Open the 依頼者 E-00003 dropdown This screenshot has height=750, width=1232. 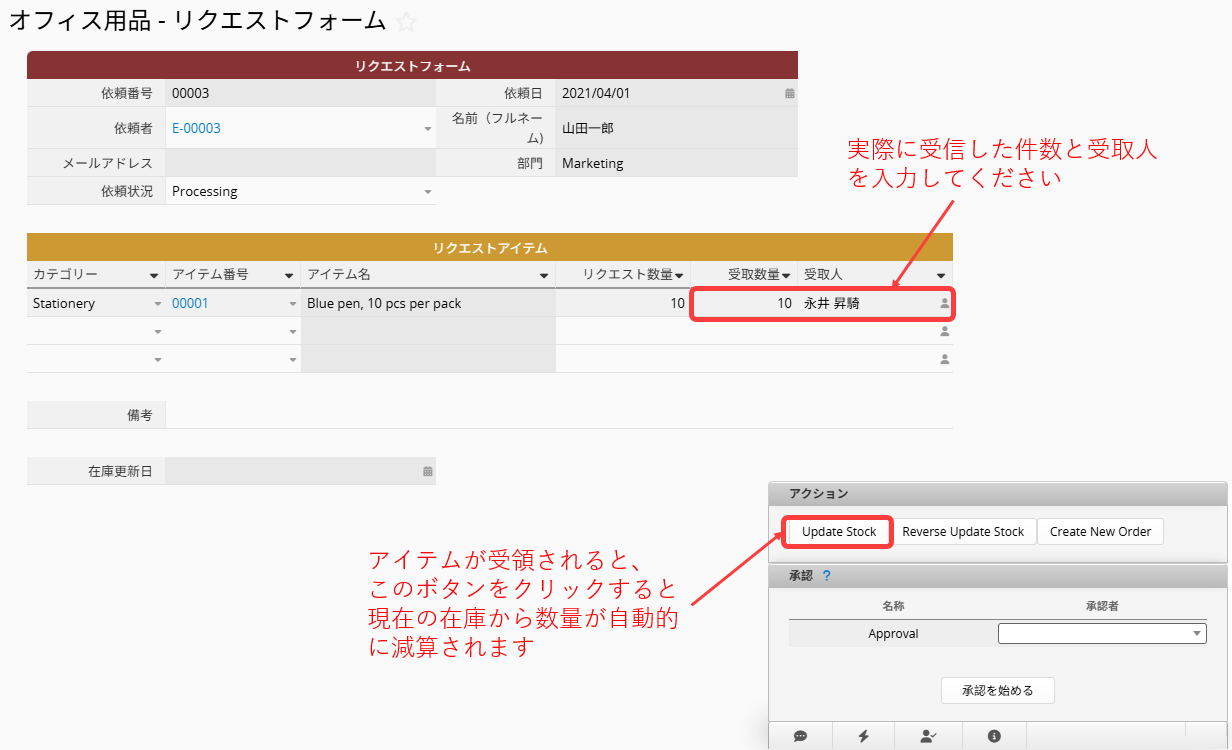pos(428,129)
